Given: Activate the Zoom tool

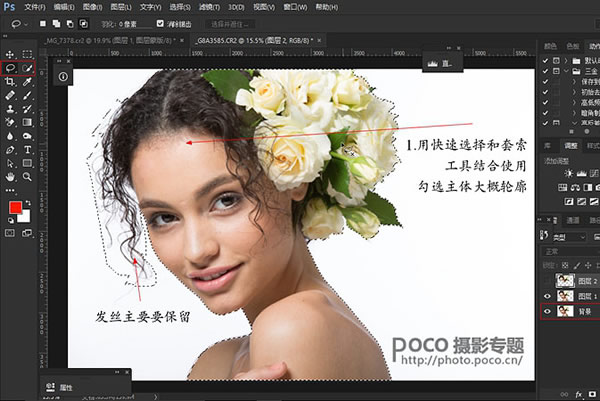Looking at the screenshot, I should tap(27, 175).
